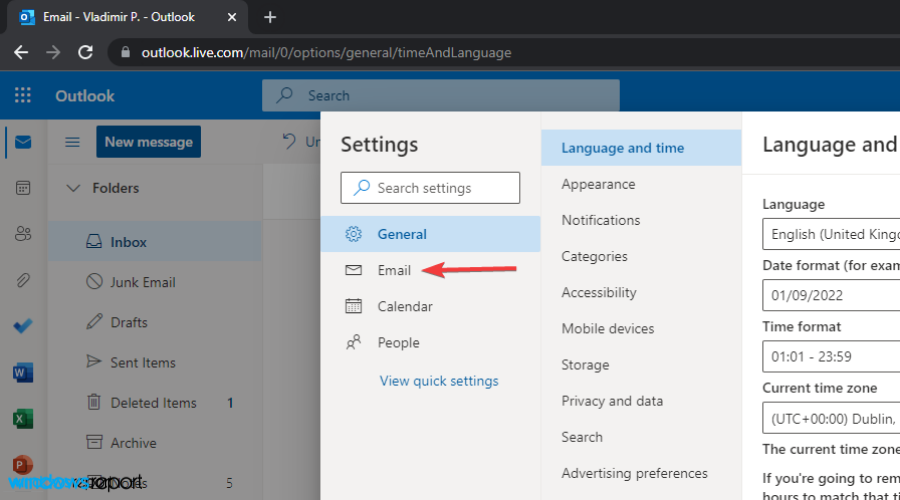Focus the top Outlook Search box
900x500 pixels.
point(441,95)
